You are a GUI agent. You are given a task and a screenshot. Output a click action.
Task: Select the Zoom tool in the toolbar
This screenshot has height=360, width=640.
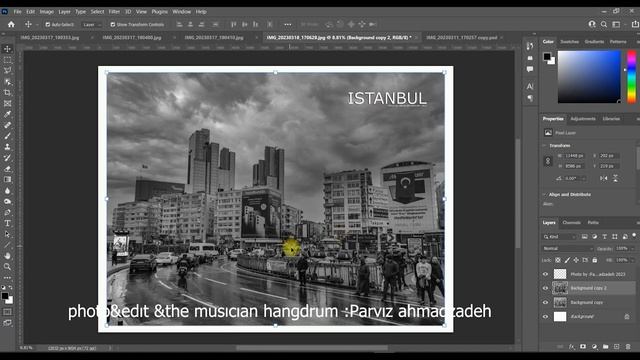(x=7, y=267)
